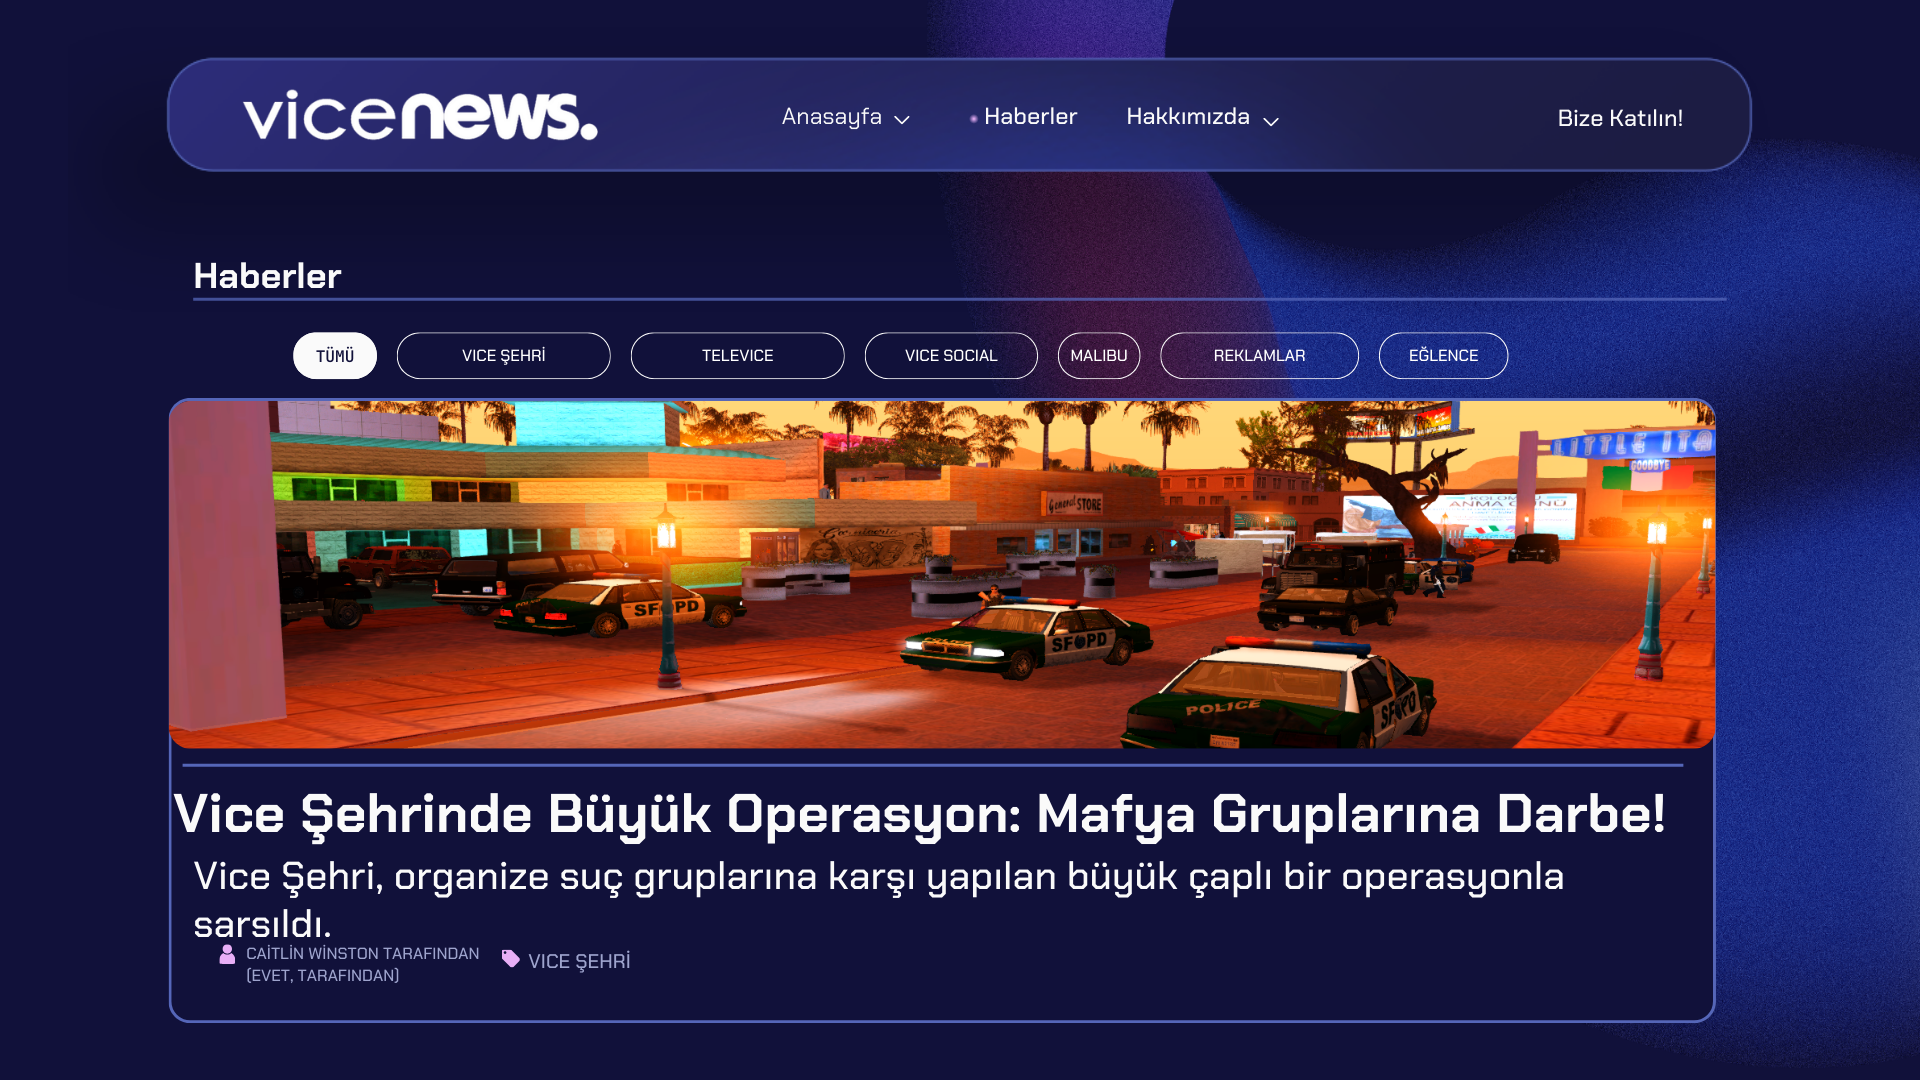This screenshot has height=1080, width=1920.
Task: Click the Haberler section heading
Action: pyautogui.click(x=267, y=276)
